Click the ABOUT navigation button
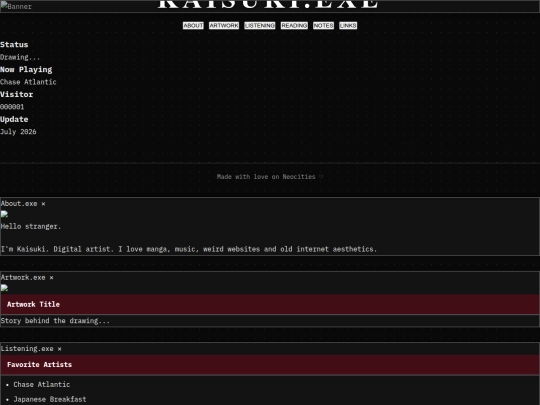The width and height of the screenshot is (540, 405). [x=193, y=25]
